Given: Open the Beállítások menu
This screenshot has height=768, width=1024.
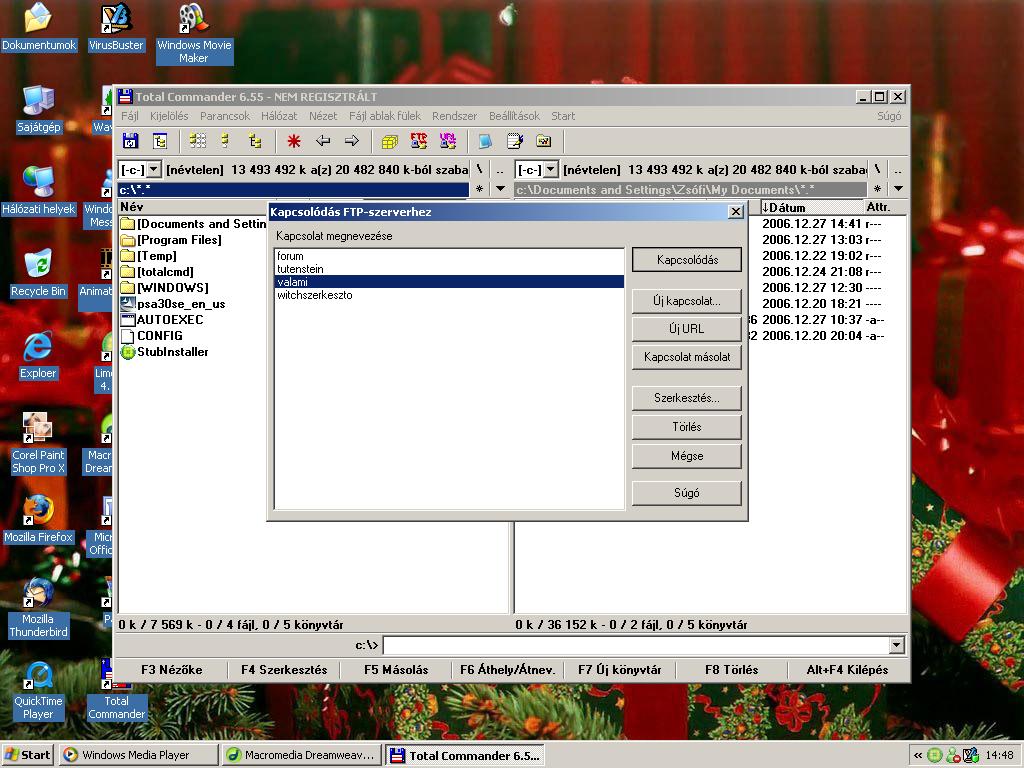Looking at the screenshot, I should coord(514,116).
